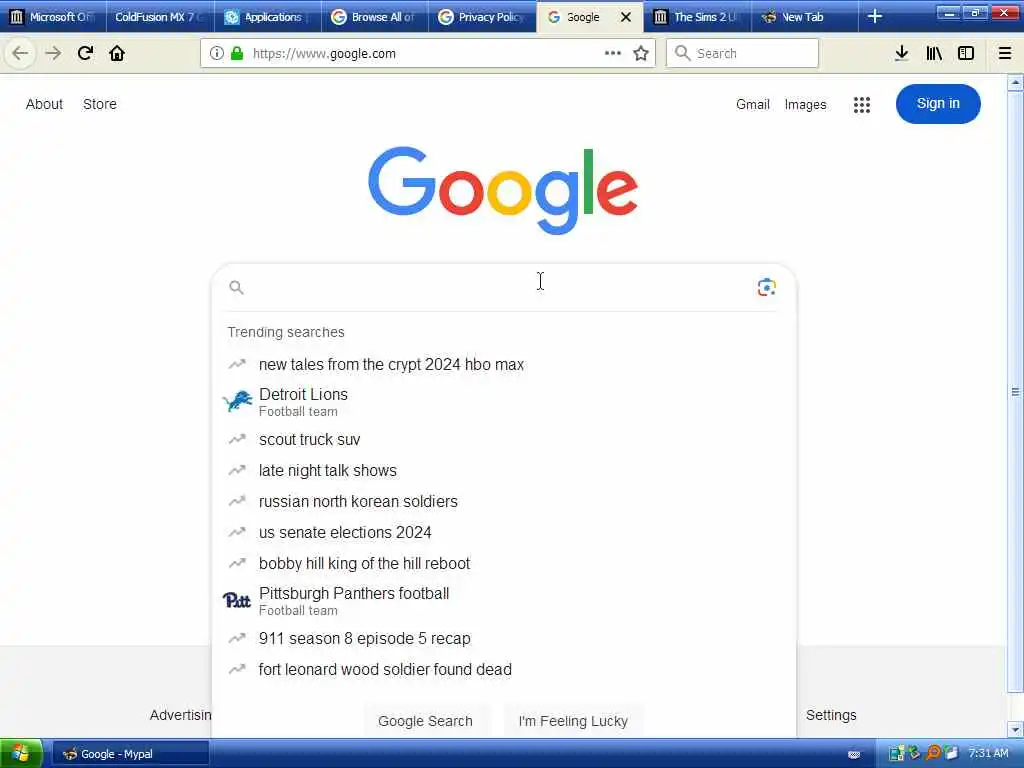Viewport: 1024px width, 768px height.
Task: Open the About link
Action: click(44, 104)
